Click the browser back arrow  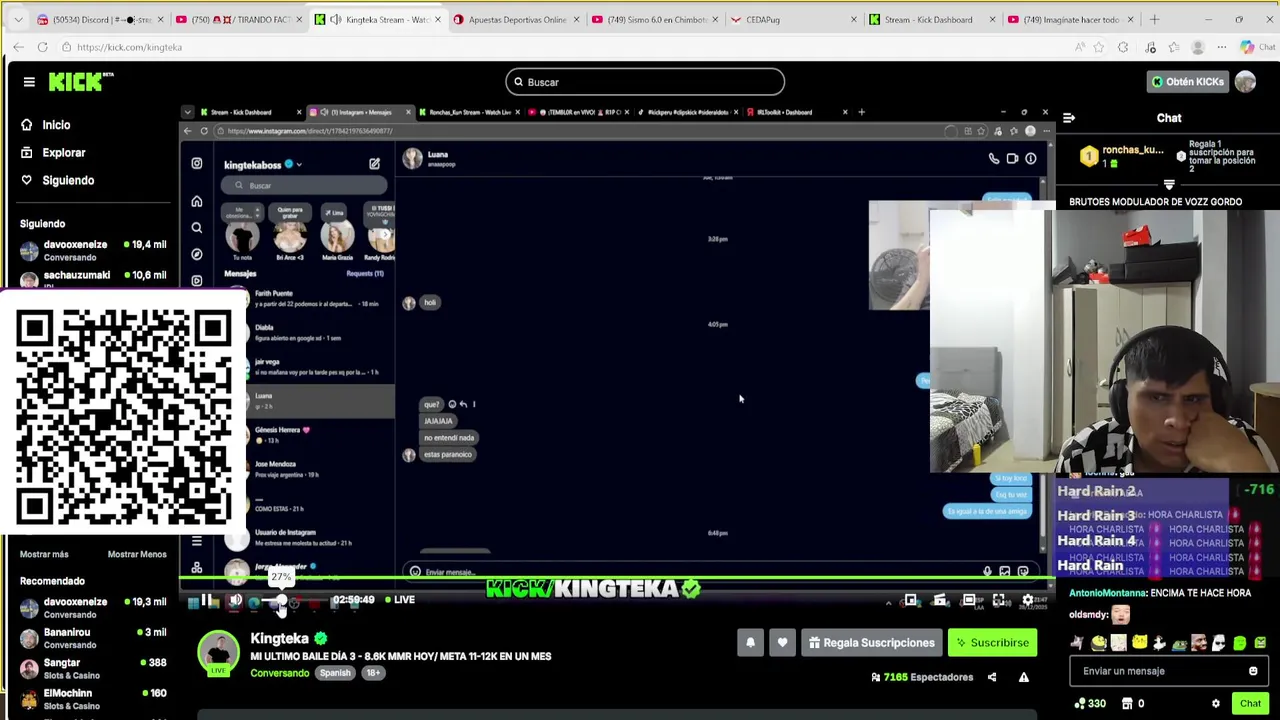(18, 47)
